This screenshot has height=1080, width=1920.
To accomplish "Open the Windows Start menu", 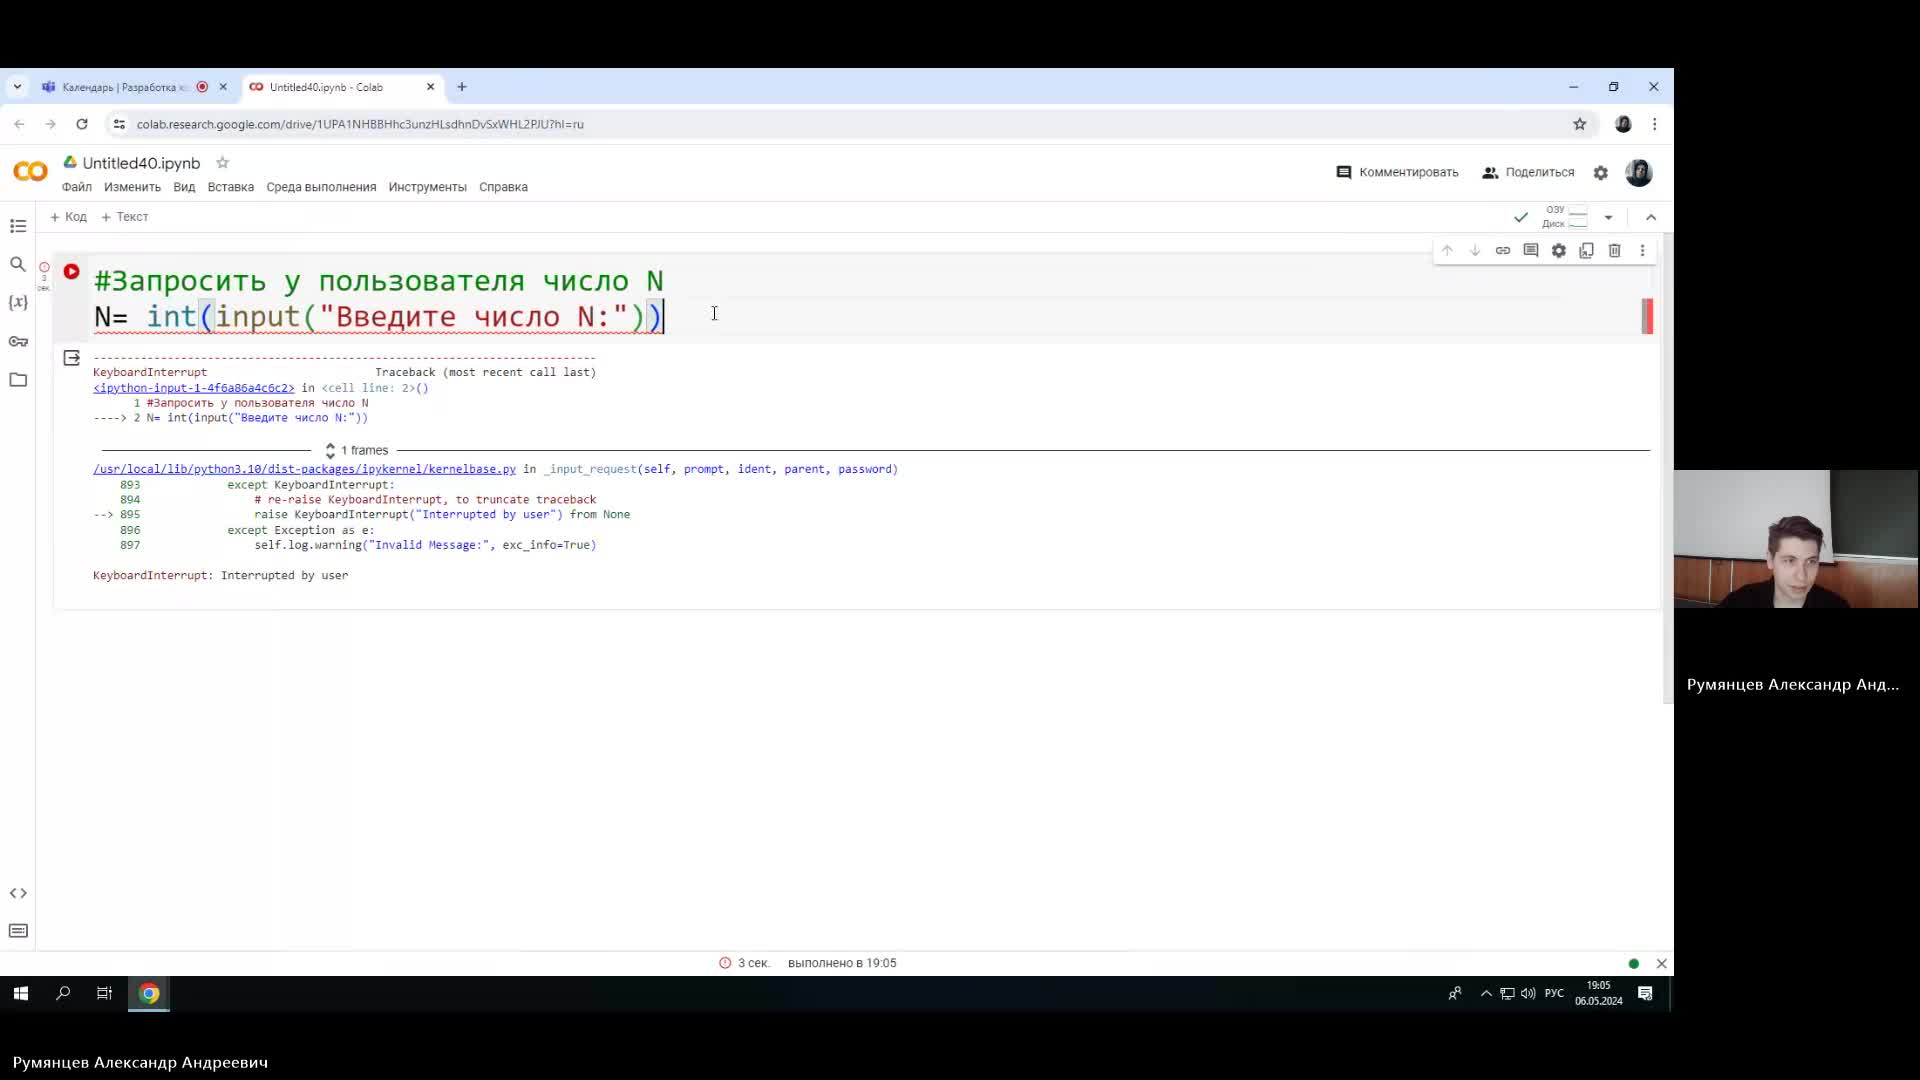I will coord(21,993).
